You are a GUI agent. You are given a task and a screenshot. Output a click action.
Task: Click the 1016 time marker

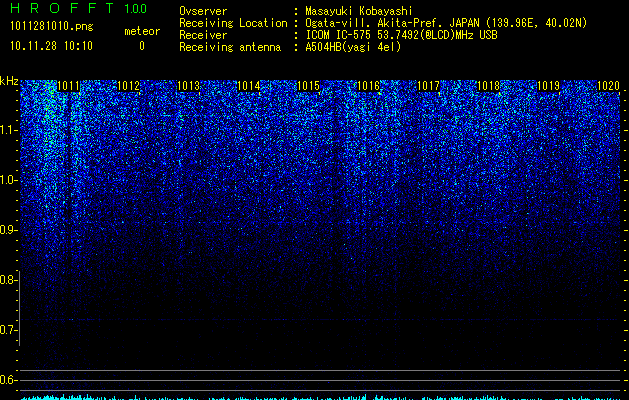coord(369,86)
